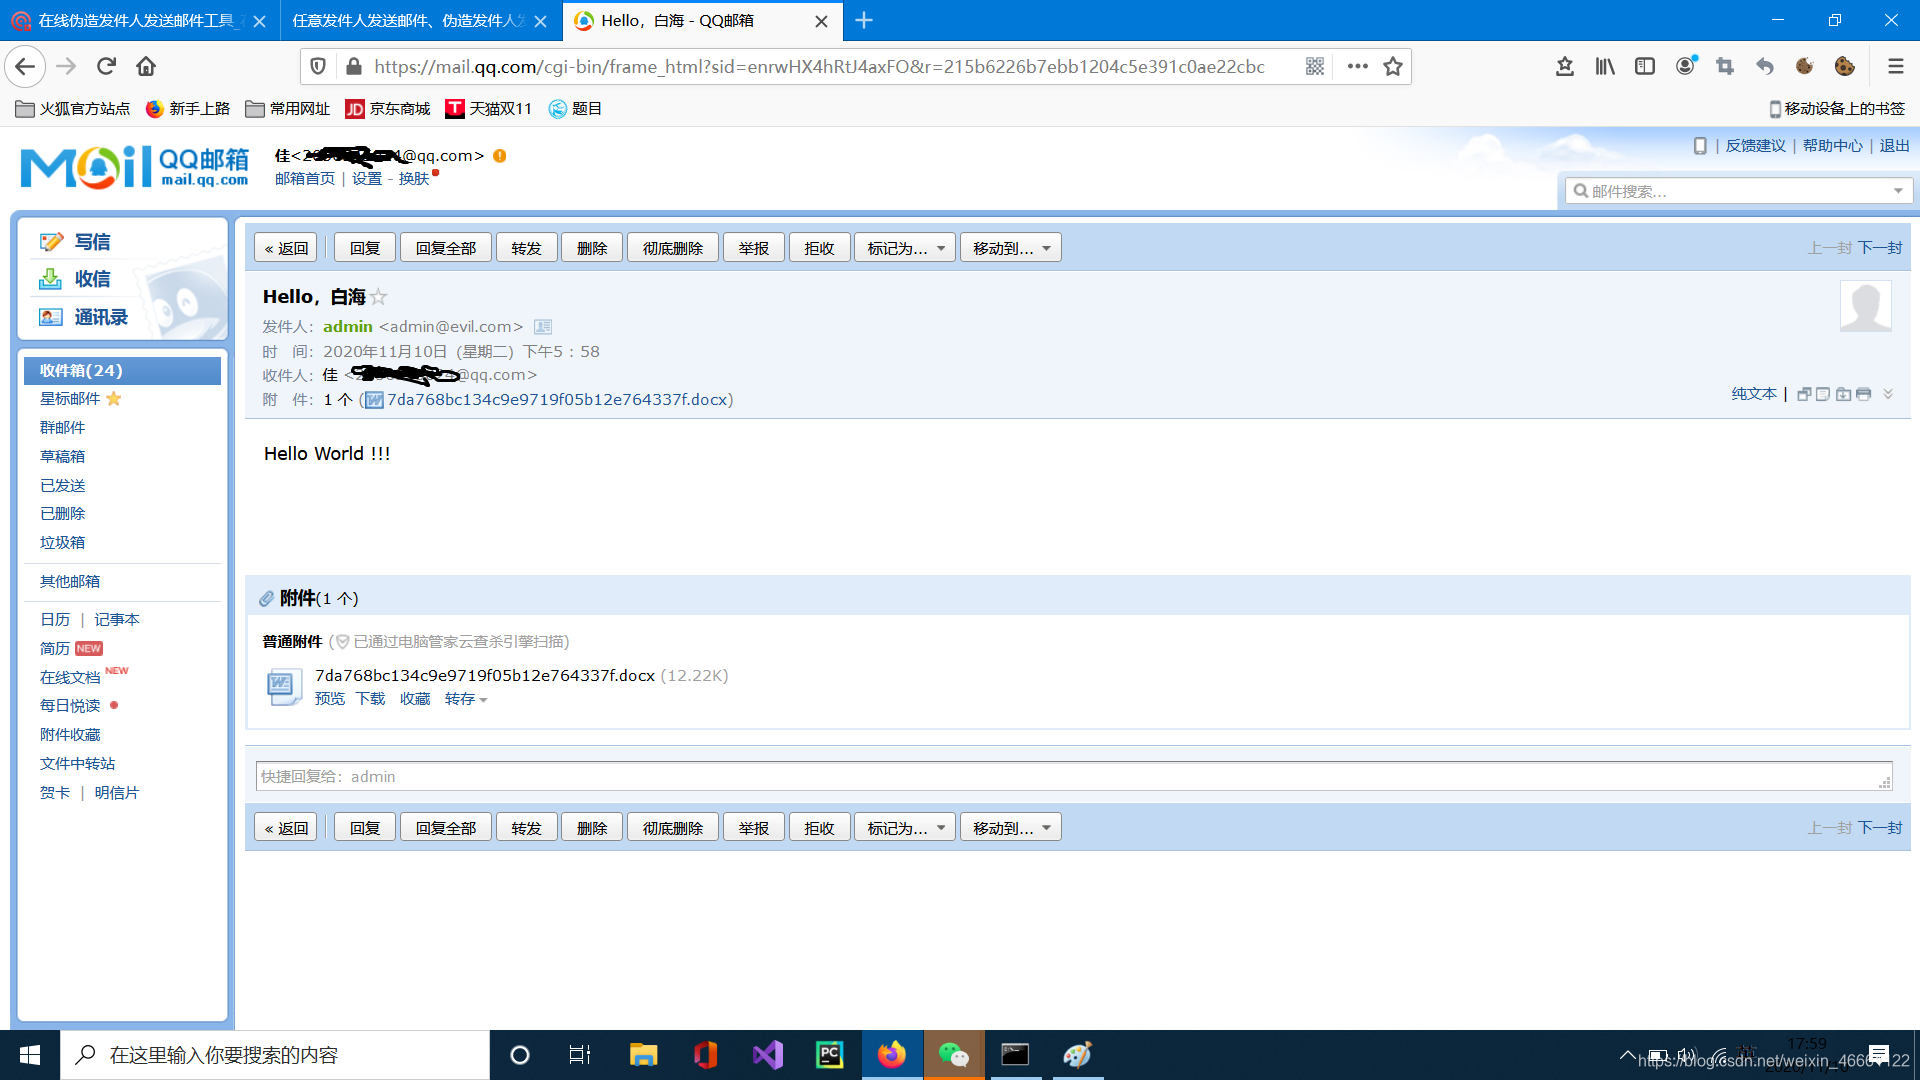Open the 在线文档 sidebar link
The height and width of the screenshot is (1080, 1920).
tap(70, 678)
